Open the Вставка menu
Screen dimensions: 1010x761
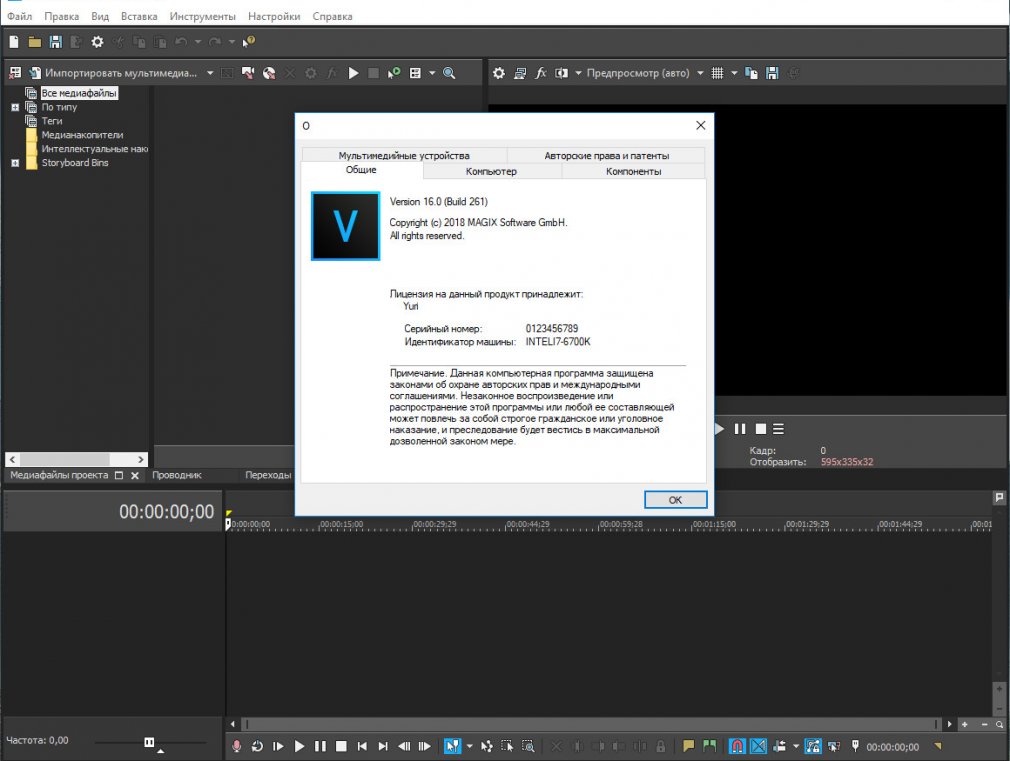click(x=138, y=16)
